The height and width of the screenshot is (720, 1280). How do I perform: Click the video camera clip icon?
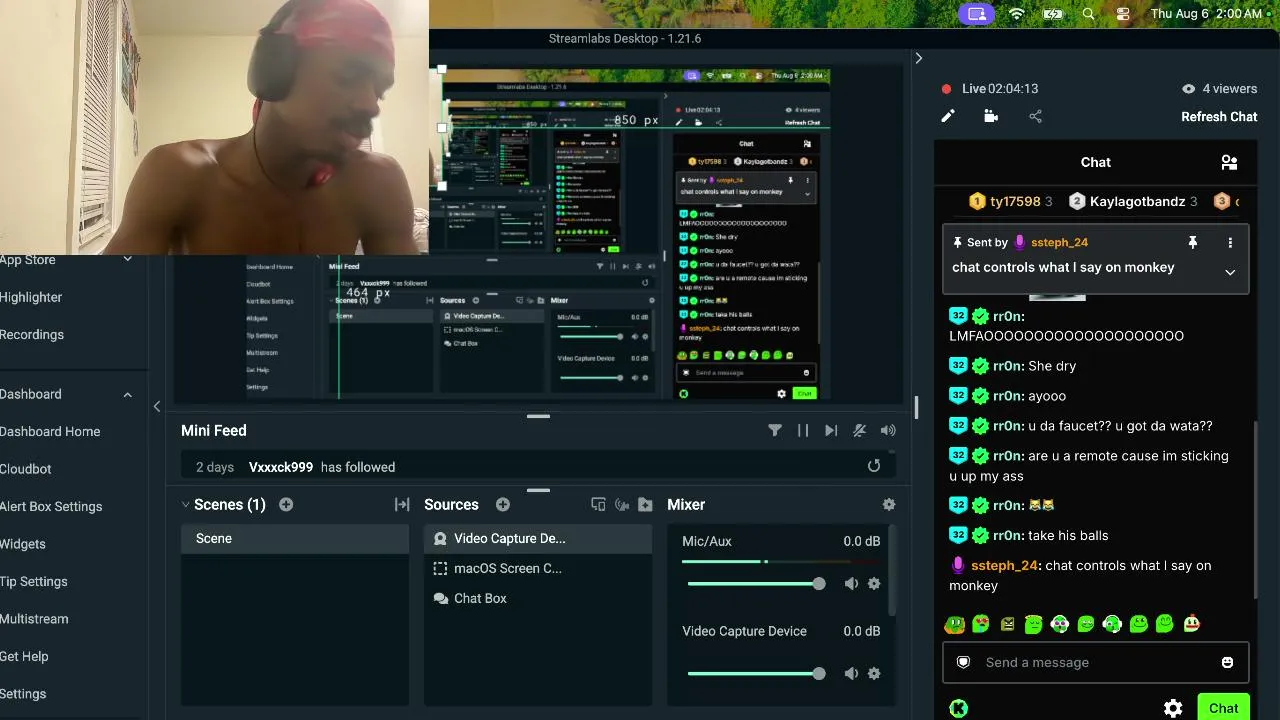991,116
